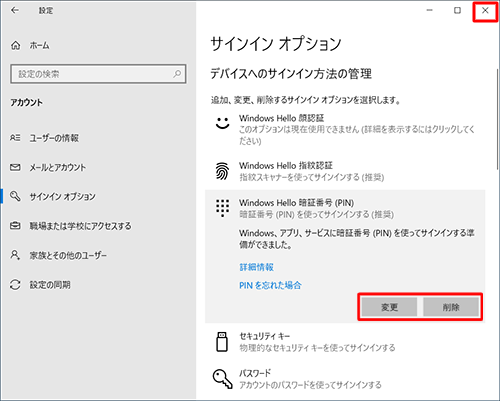Go to メールとアカウント settings
The height and width of the screenshot is (401, 500).
[98, 167]
